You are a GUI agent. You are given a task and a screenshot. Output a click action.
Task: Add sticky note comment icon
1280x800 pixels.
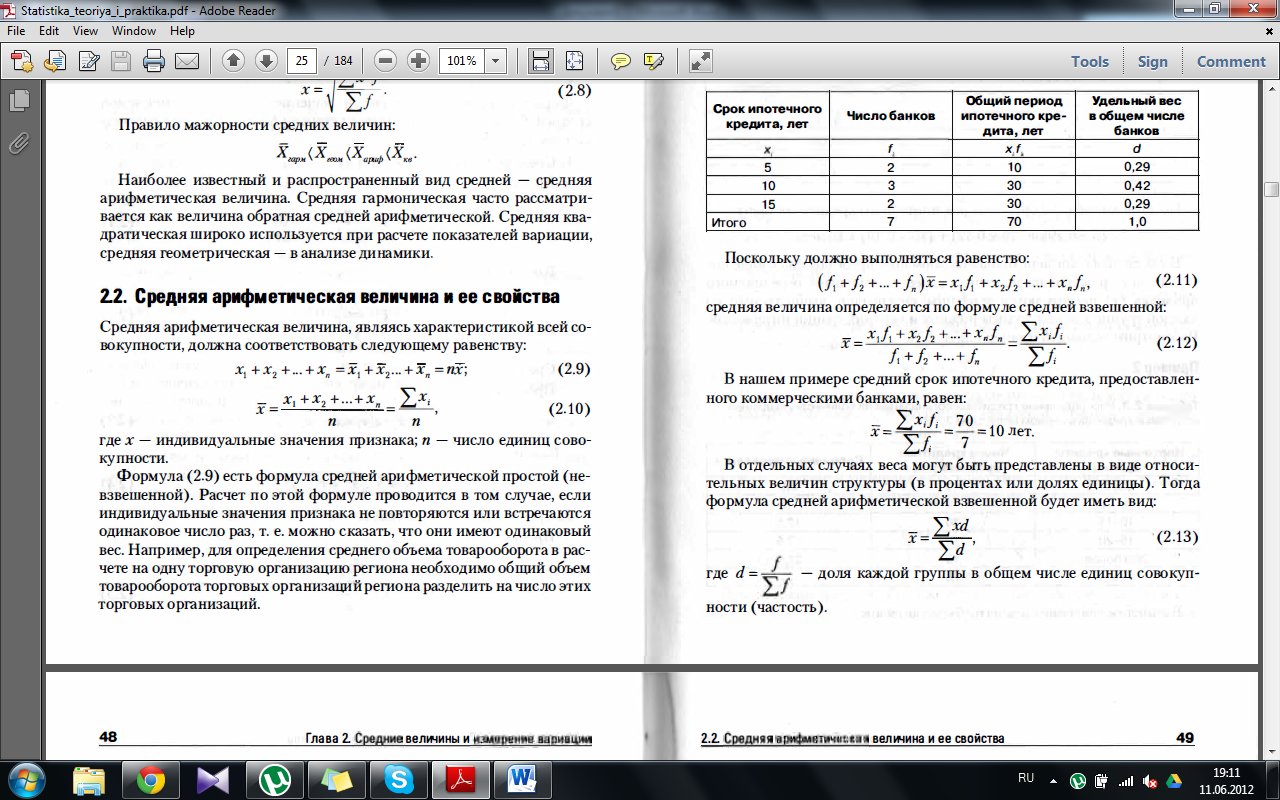pyautogui.click(x=621, y=61)
